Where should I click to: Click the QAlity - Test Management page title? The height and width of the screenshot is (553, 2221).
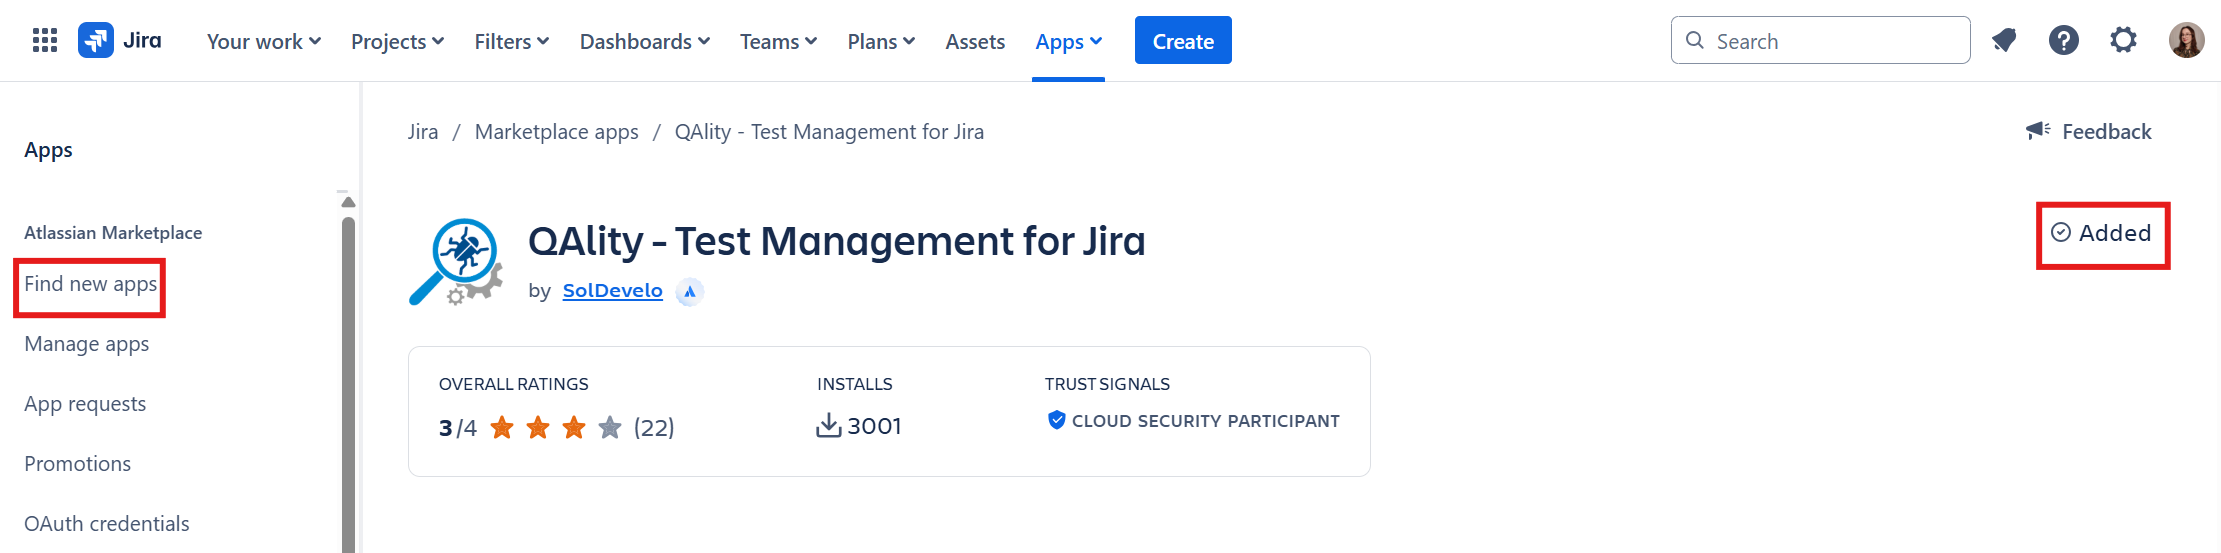click(x=837, y=241)
